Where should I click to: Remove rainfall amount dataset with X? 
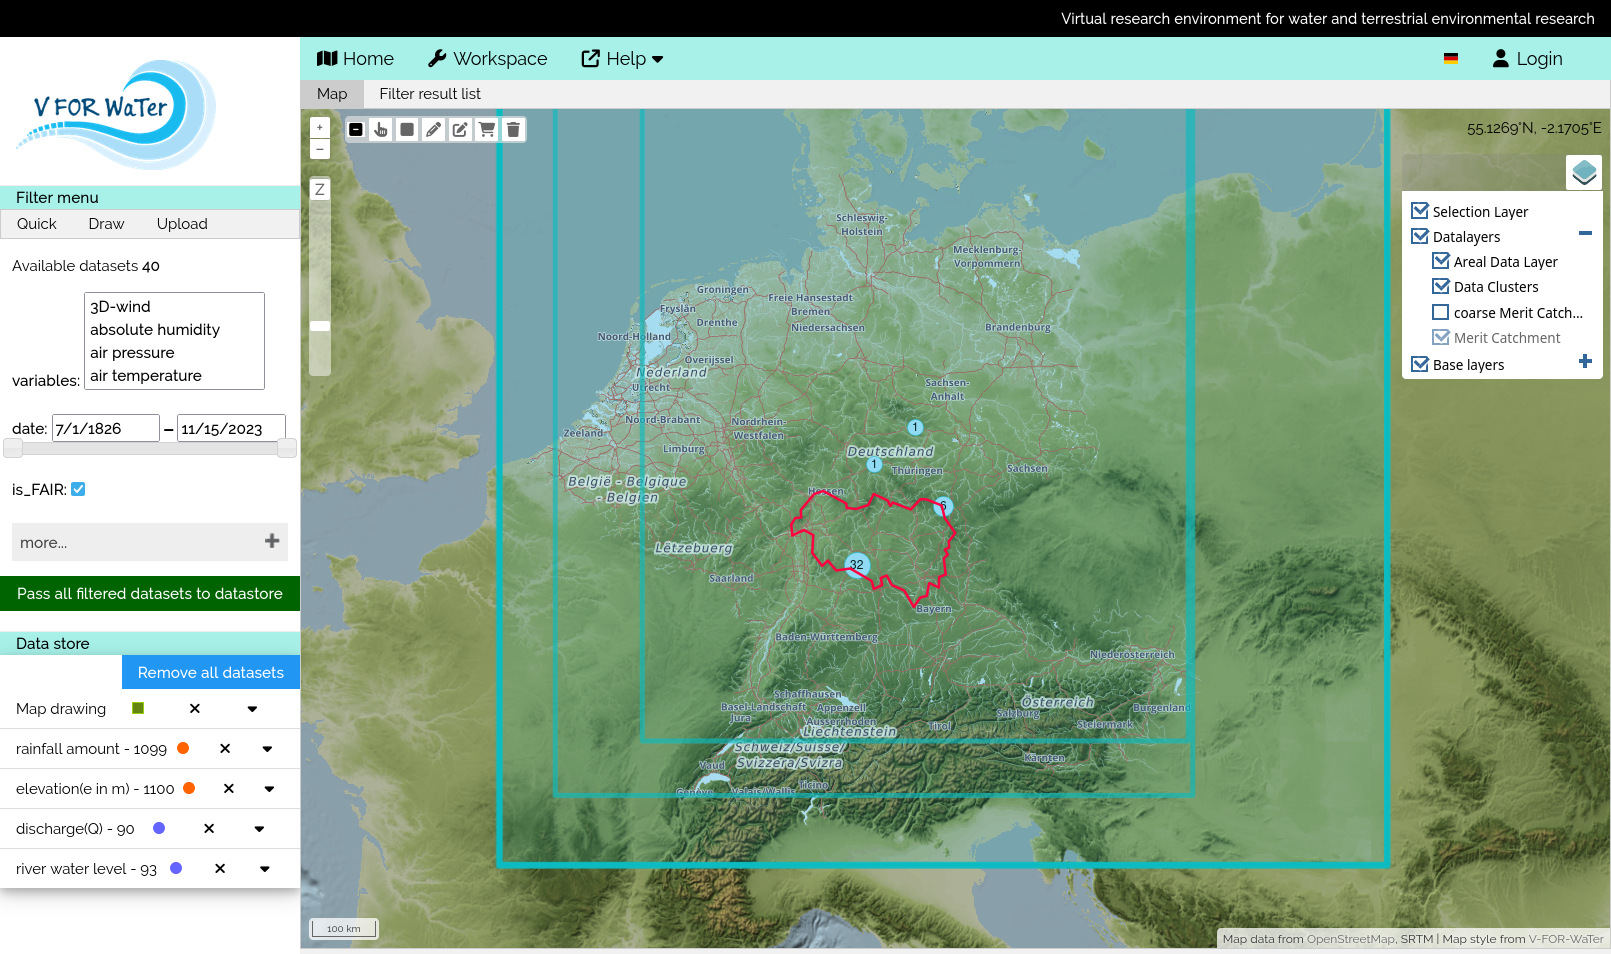pos(225,749)
